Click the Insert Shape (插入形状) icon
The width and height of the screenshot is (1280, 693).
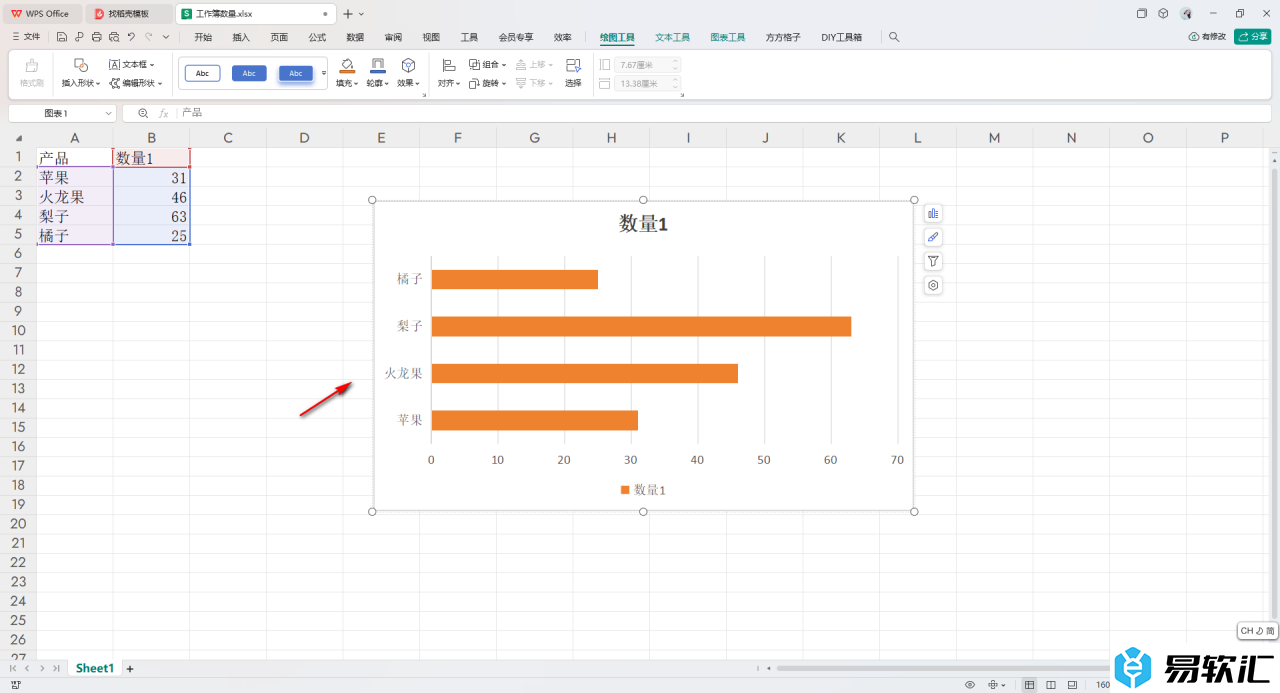pos(81,65)
